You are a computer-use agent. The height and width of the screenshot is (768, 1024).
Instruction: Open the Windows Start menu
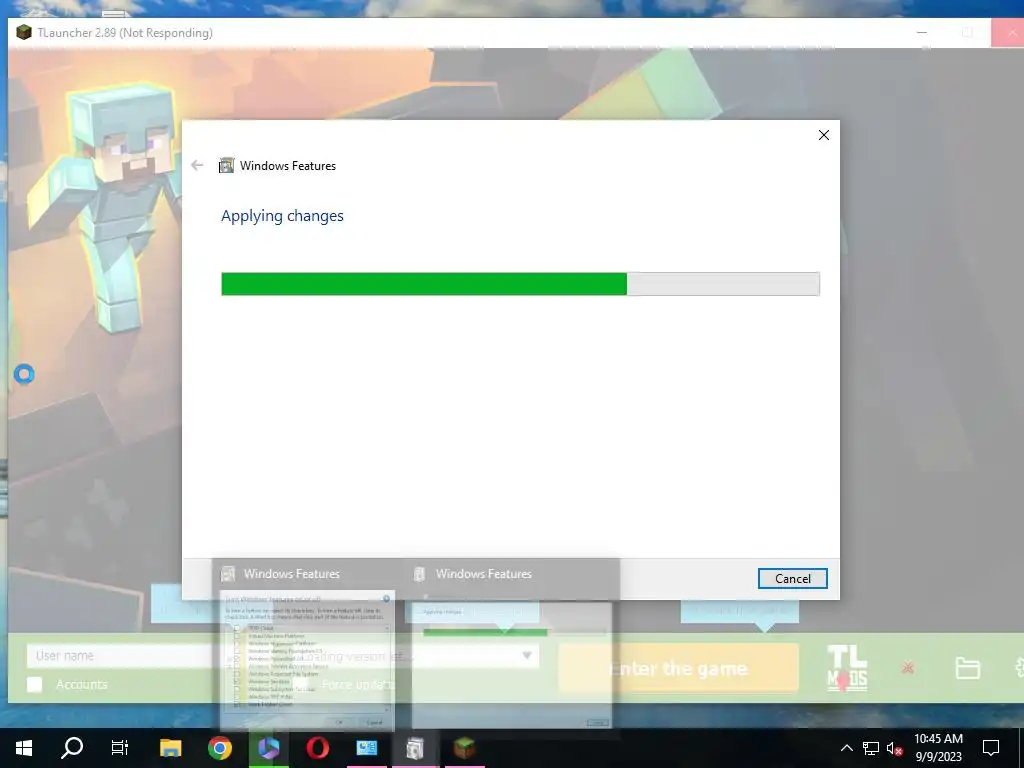click(24, 748)
